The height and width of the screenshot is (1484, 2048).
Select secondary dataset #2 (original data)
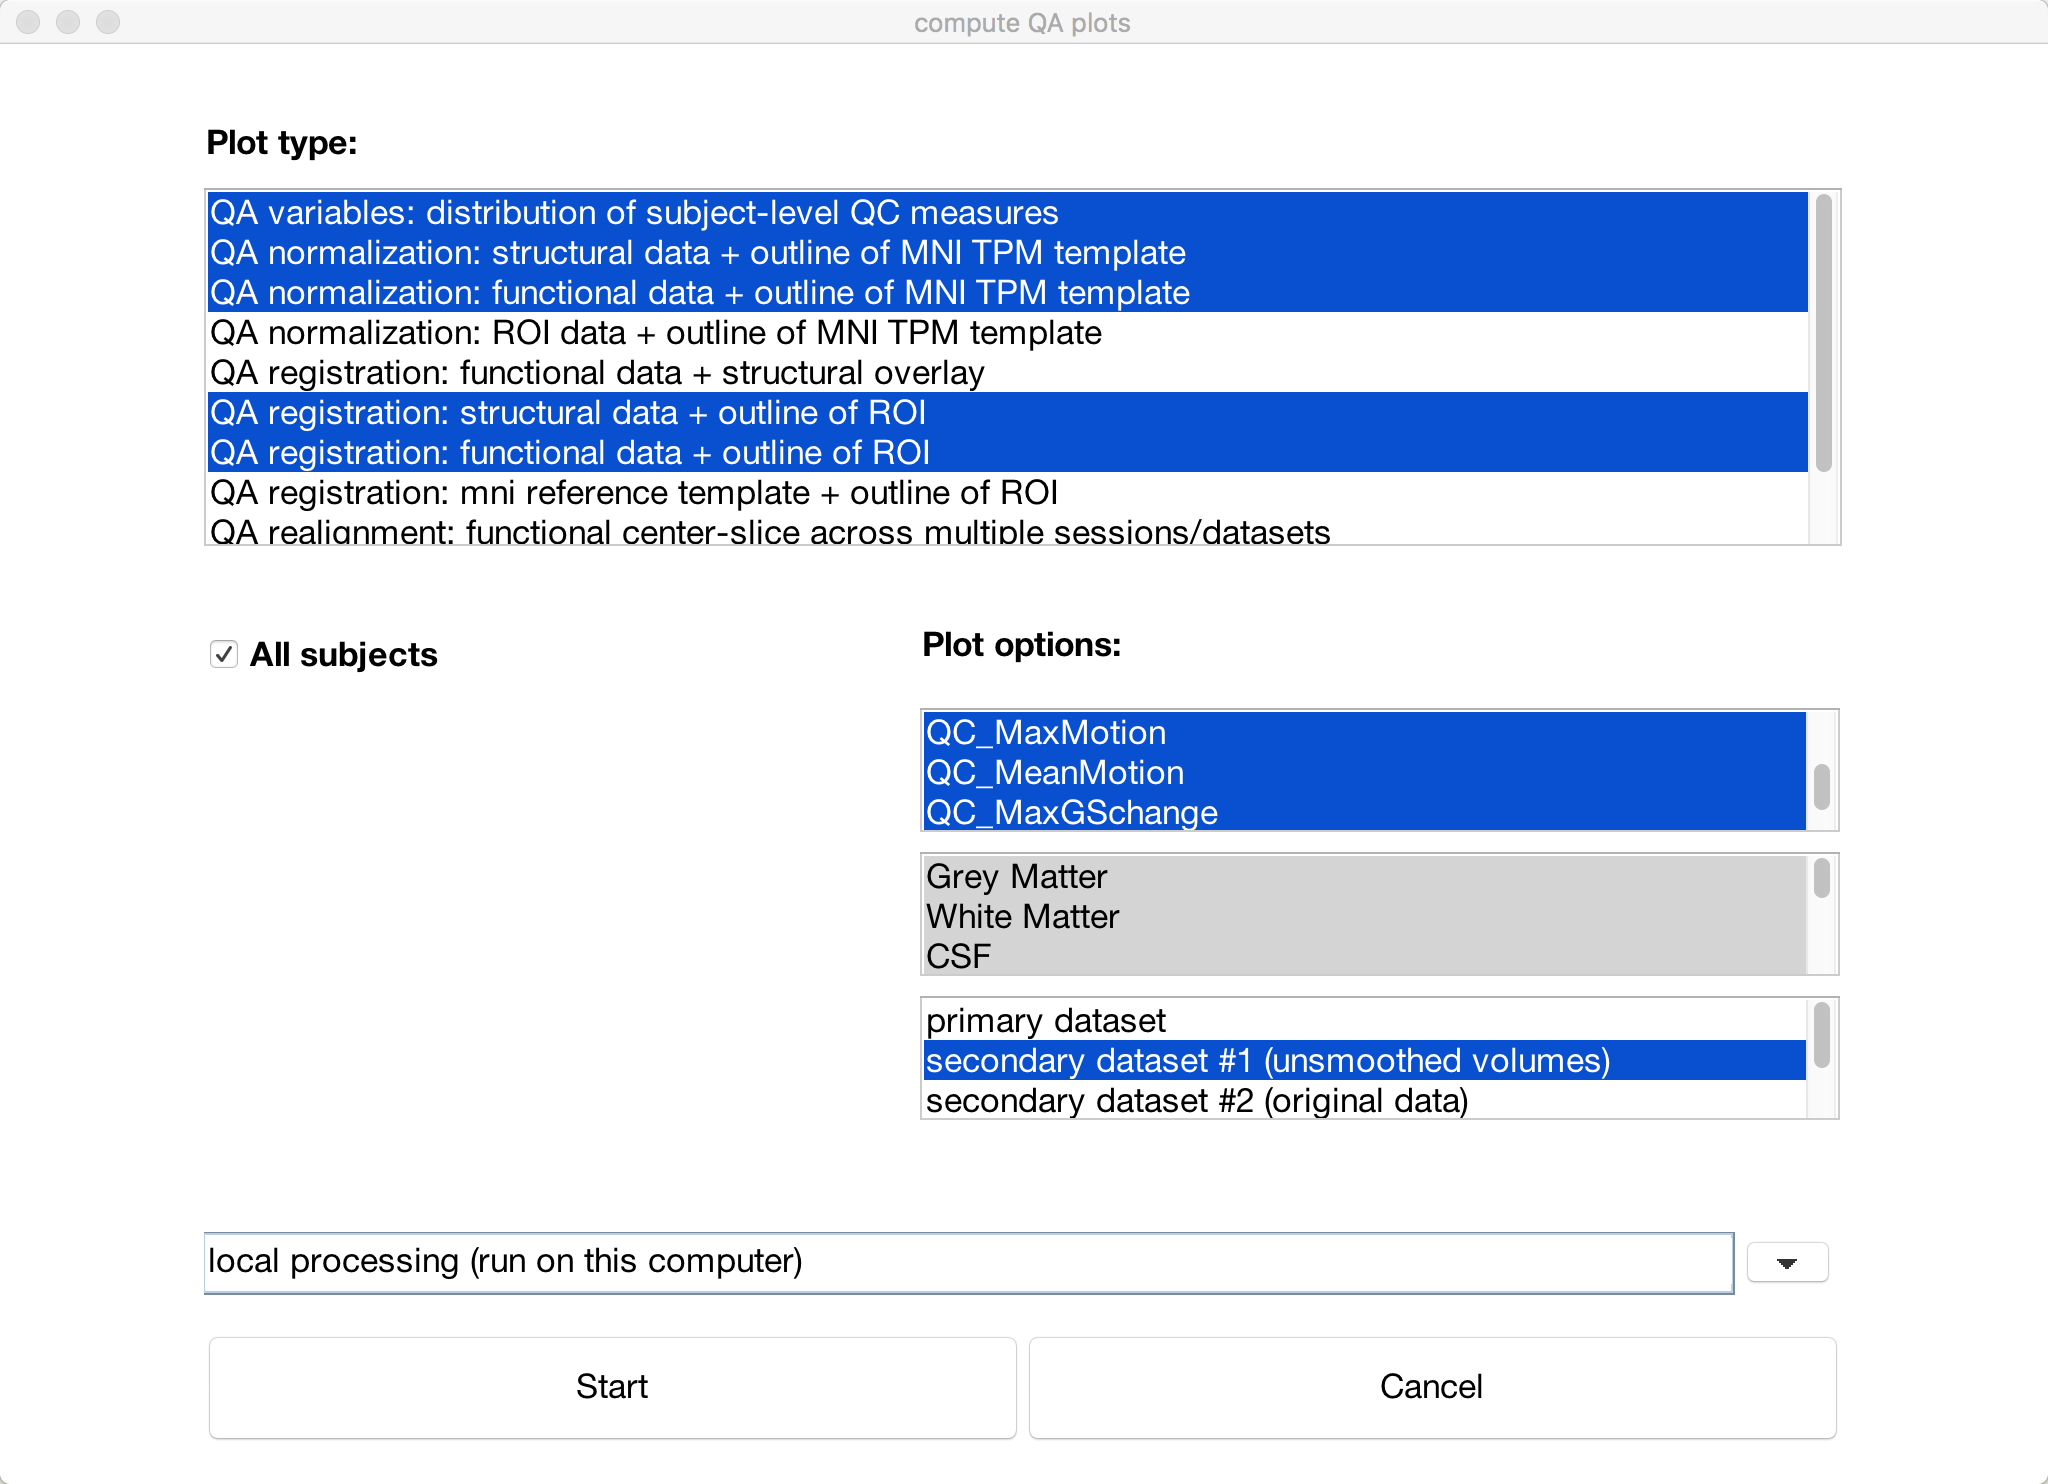(1365, 1100)
